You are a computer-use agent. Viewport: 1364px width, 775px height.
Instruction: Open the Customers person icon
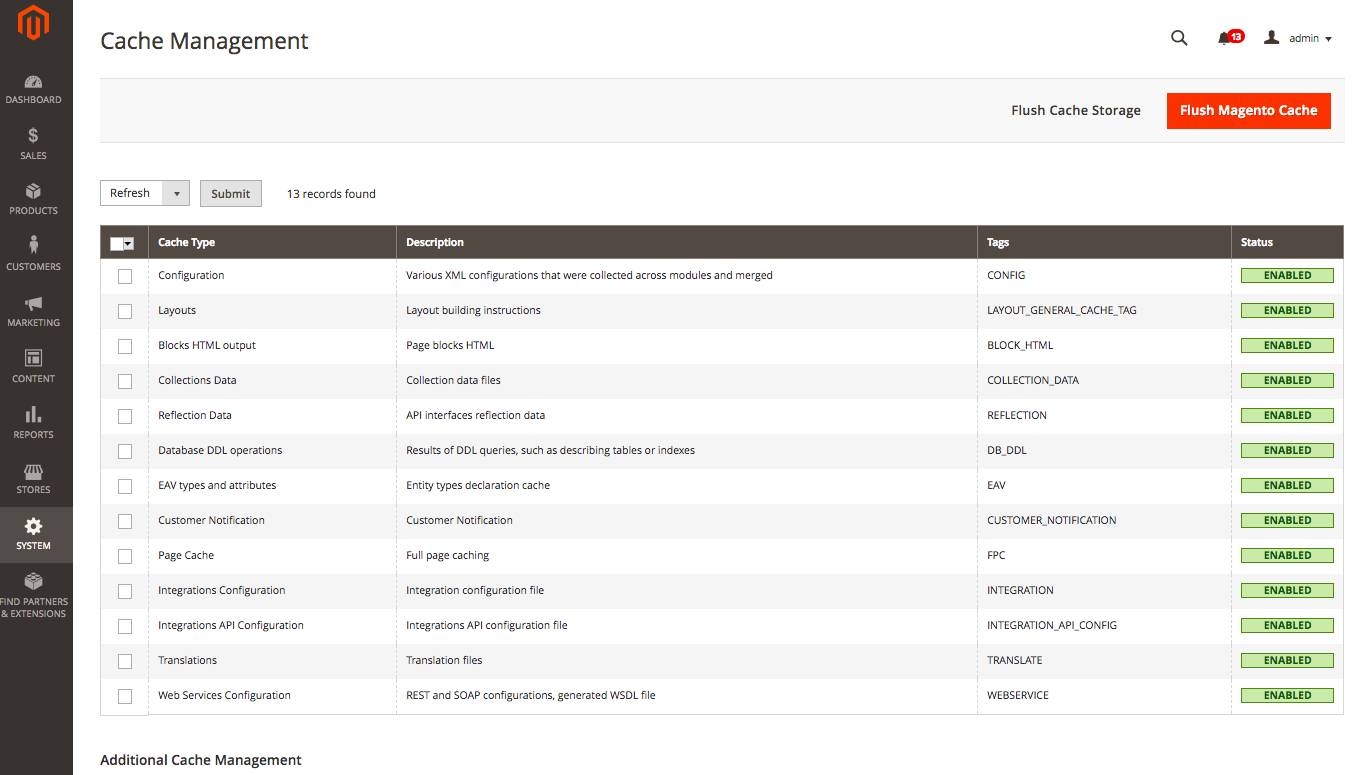(33, 245)
